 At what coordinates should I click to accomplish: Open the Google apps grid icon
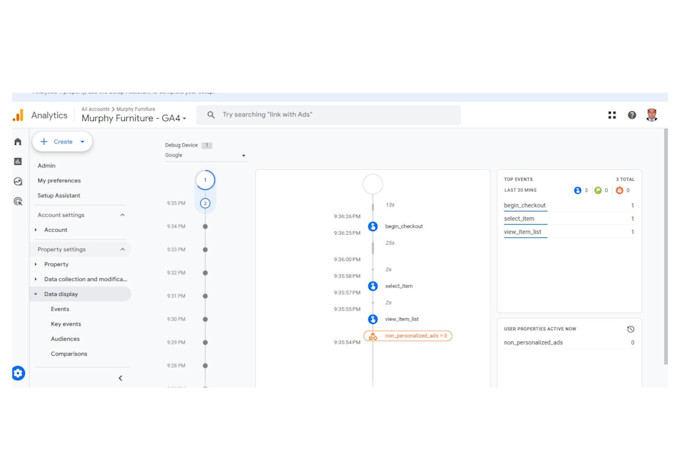pos(612,115)
